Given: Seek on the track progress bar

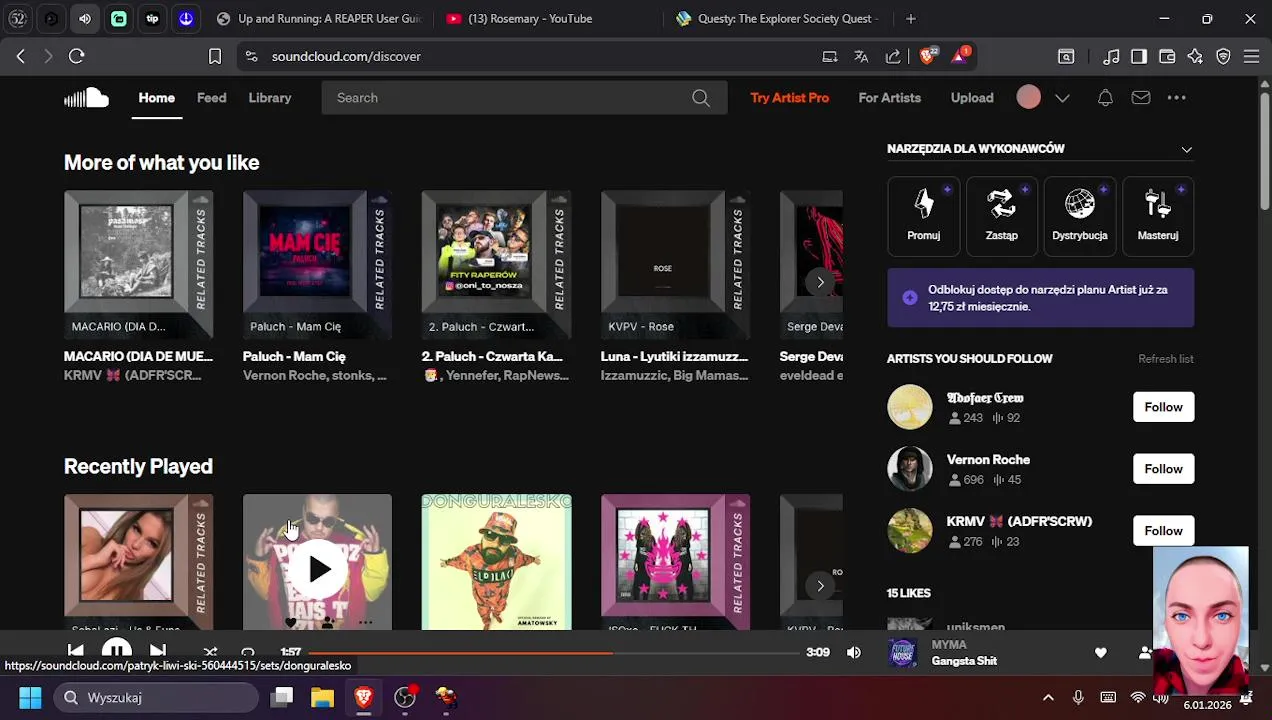Looking at the screenshot, I should click(552, 653).
